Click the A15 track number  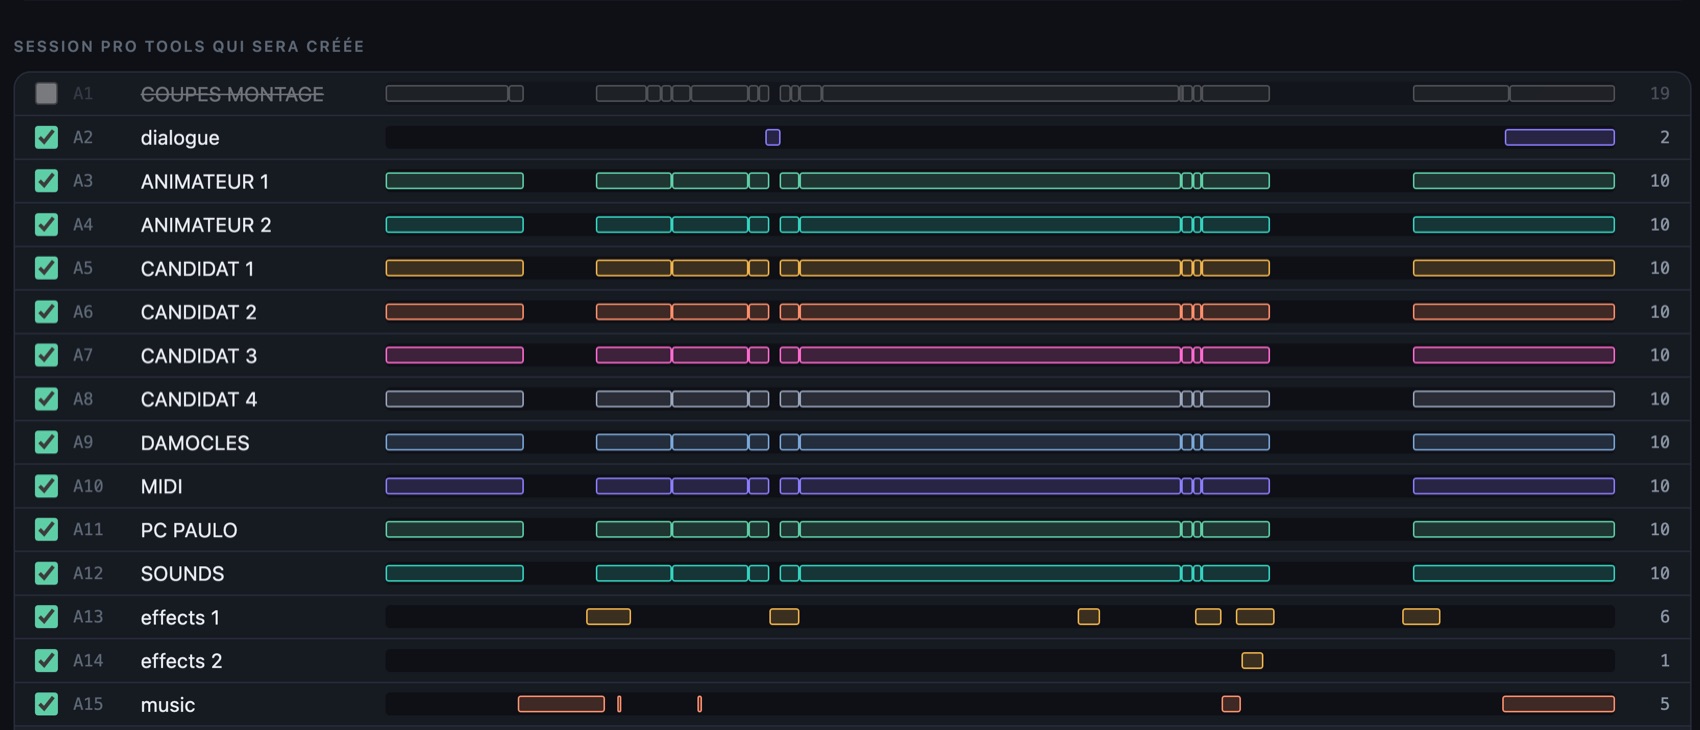pos(88,704)
